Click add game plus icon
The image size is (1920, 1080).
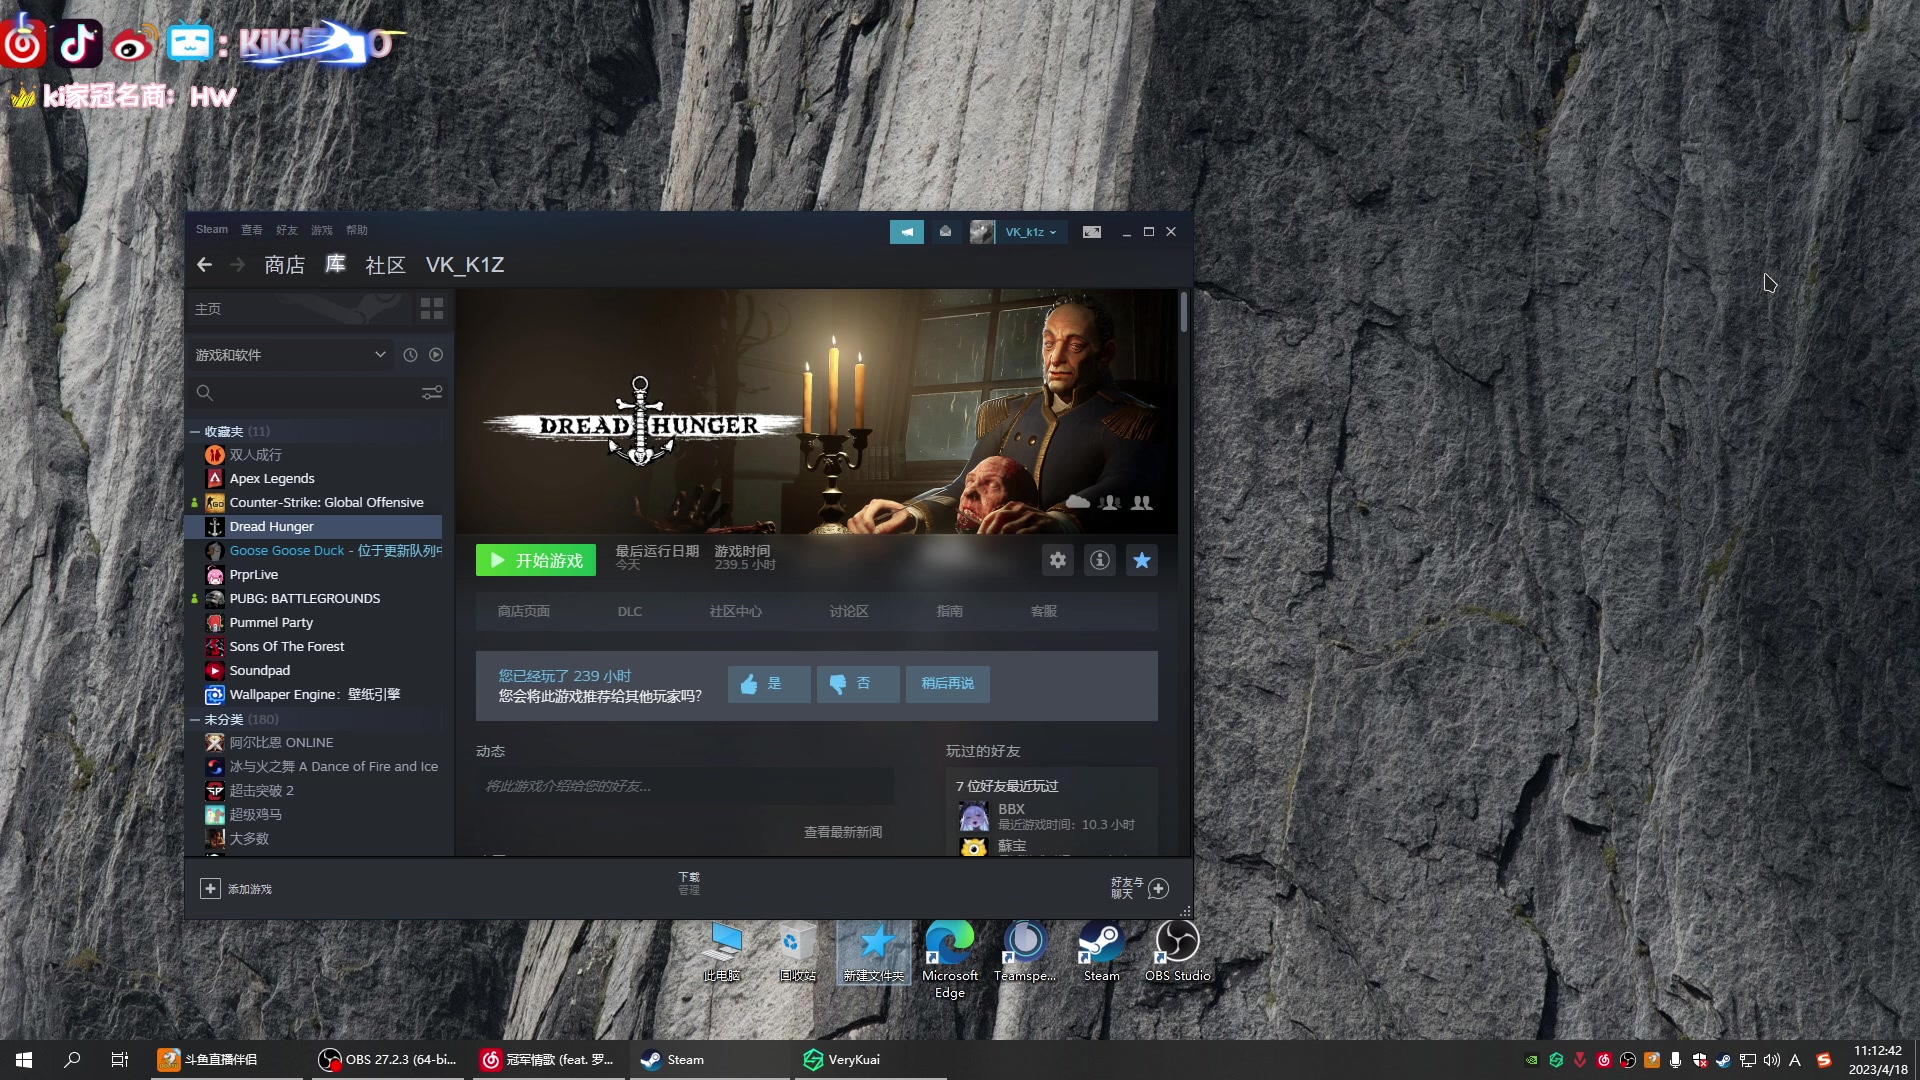point(210,889)
